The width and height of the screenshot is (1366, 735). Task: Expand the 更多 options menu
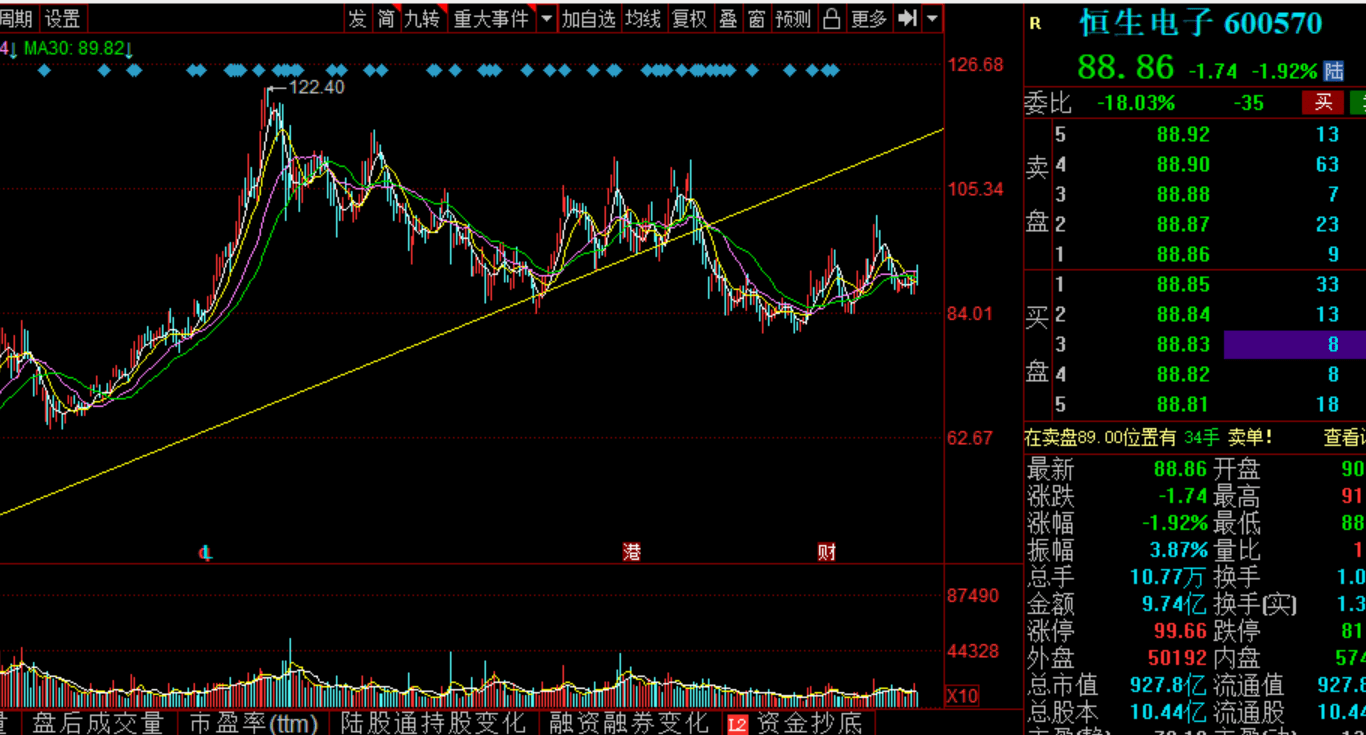(869, 18)
